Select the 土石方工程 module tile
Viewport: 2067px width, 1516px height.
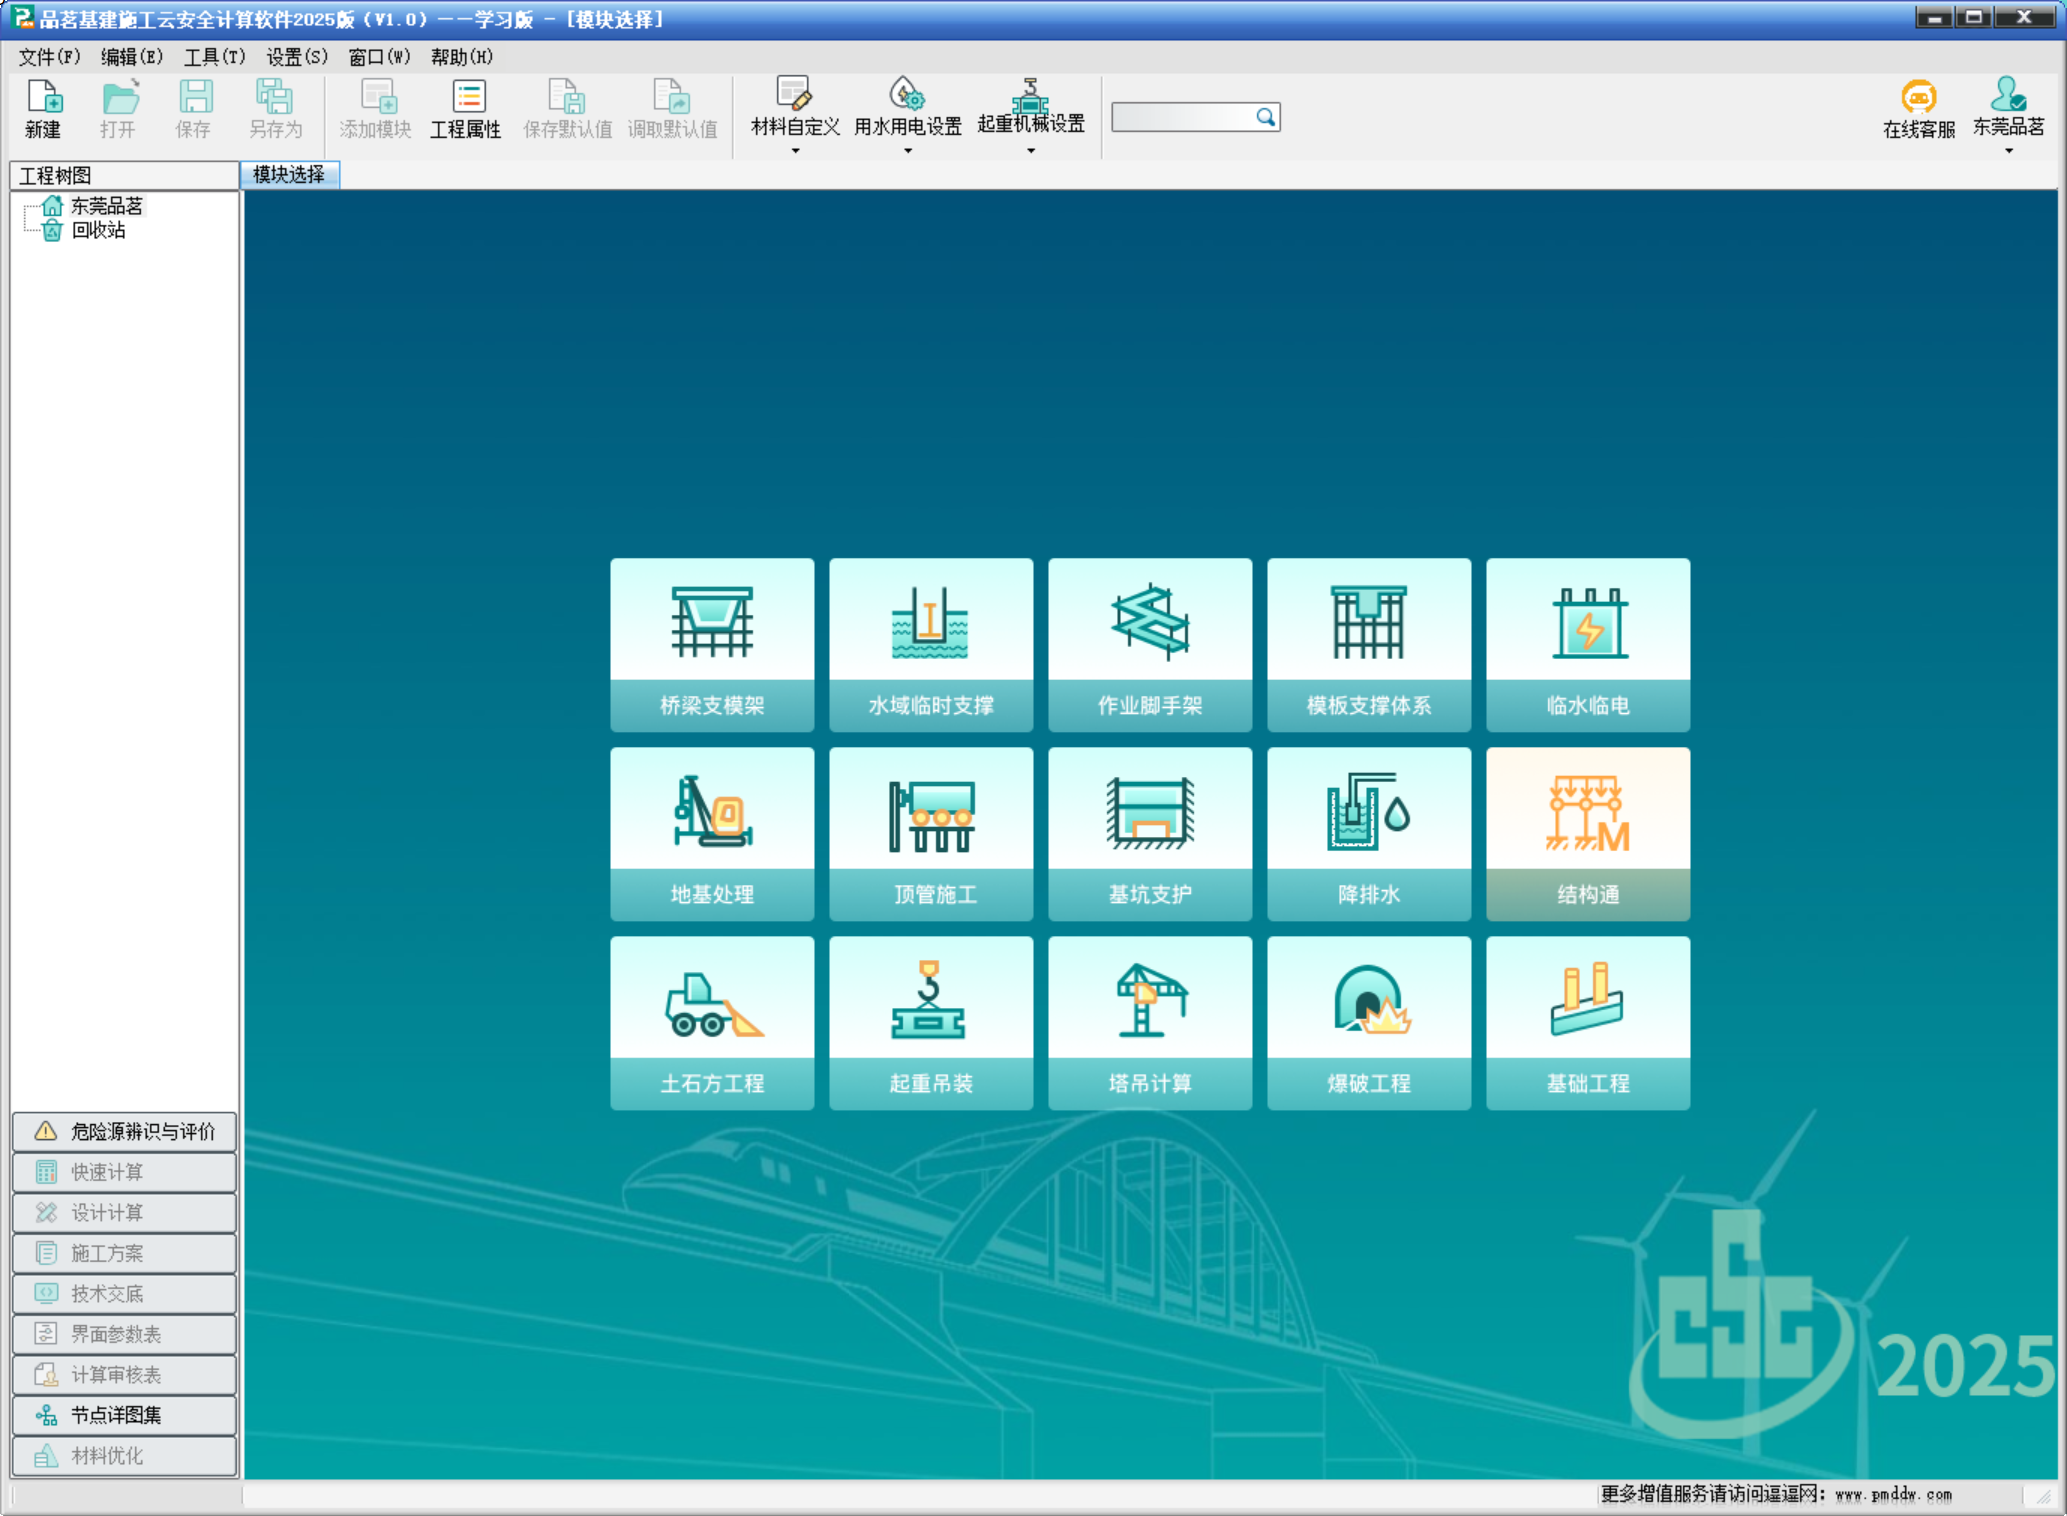[x=712, y=1022]
